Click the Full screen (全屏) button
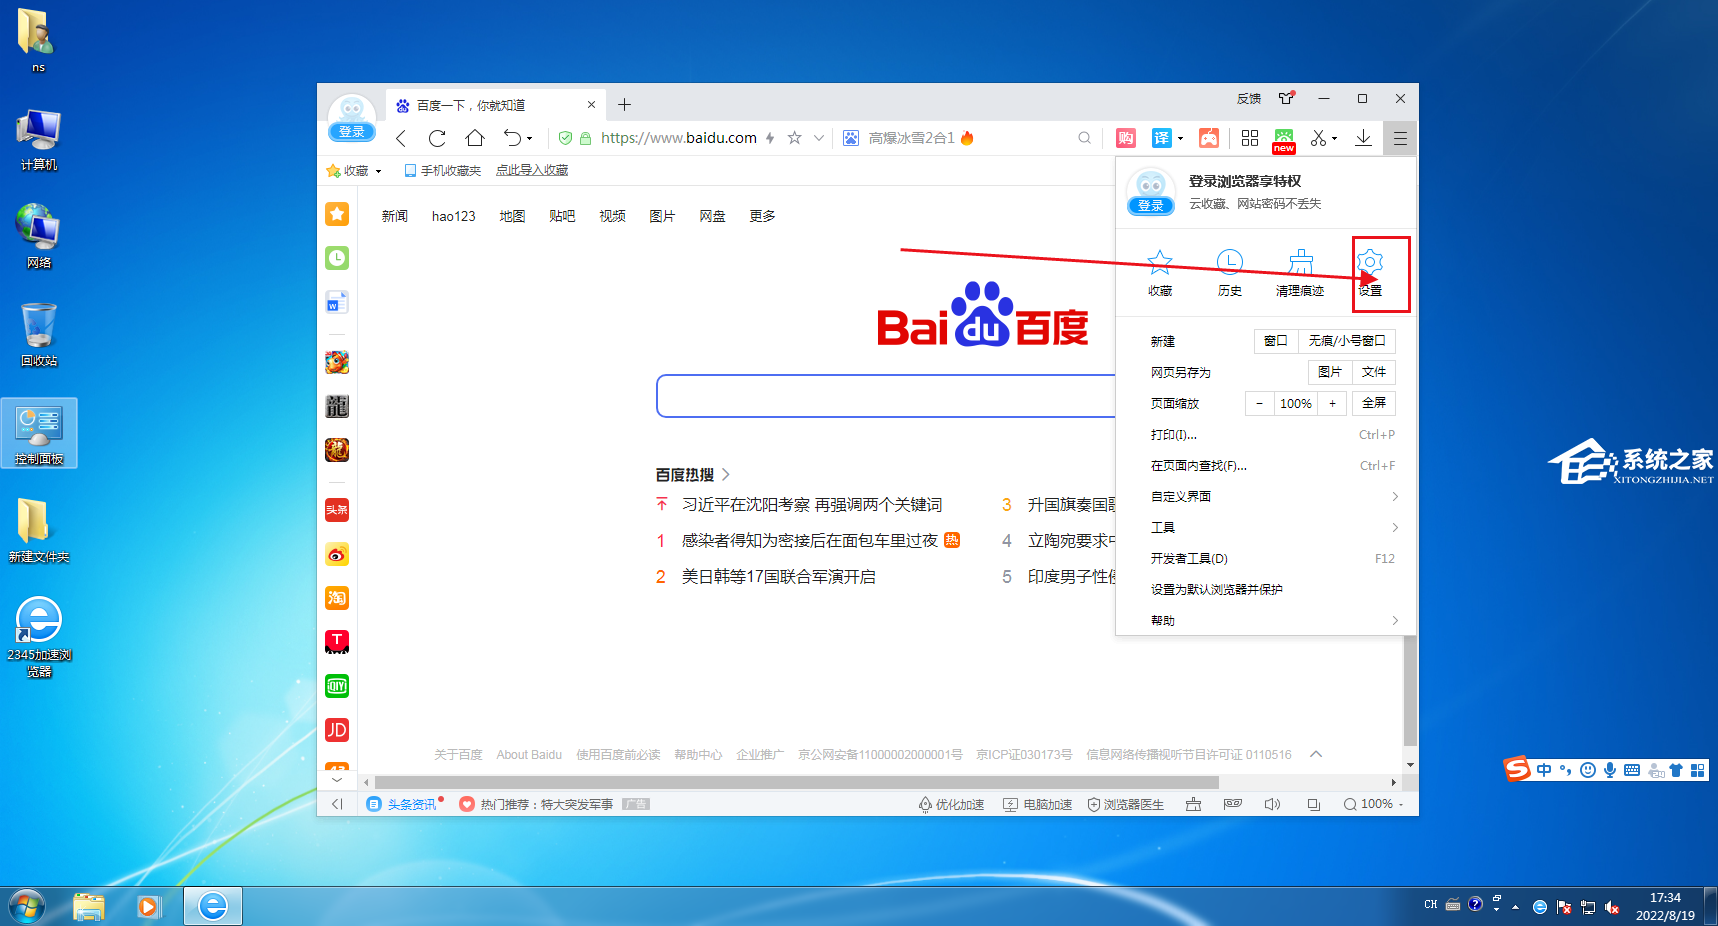Viewport: 1718px width, 926px height. (x=1374, y=403)
